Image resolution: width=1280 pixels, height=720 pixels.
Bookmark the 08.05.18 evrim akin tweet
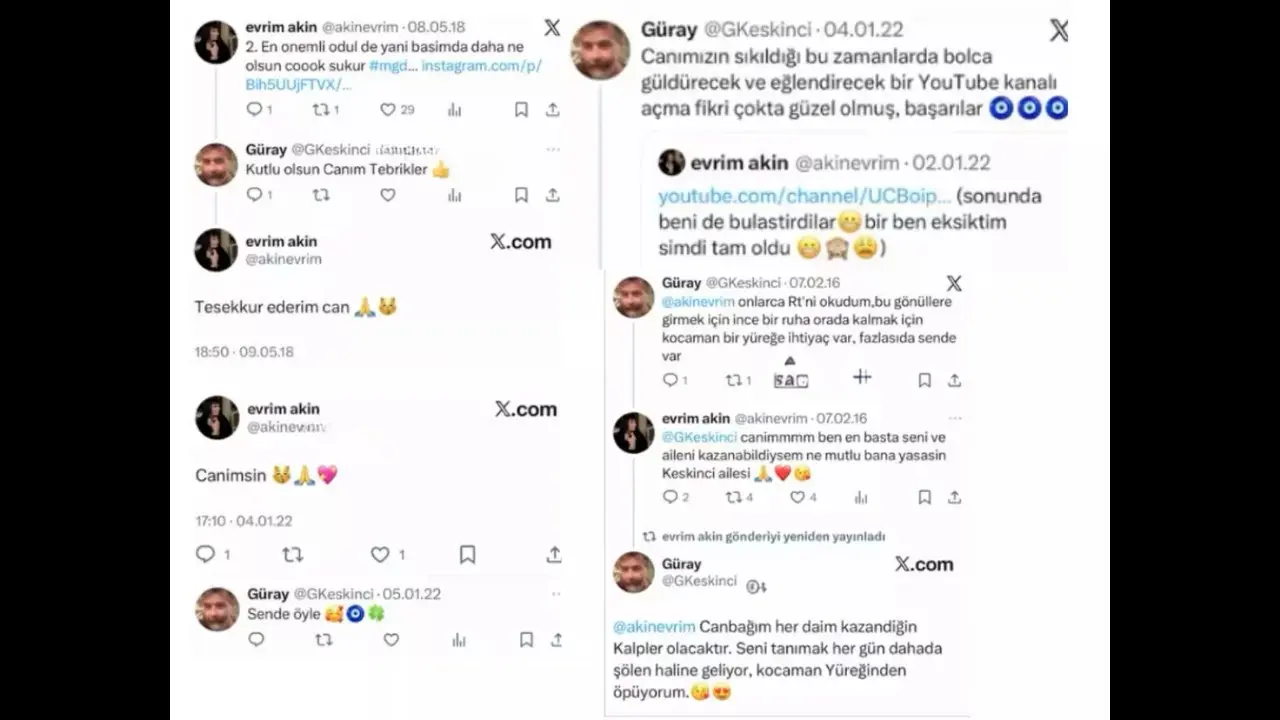click(521, 110)
